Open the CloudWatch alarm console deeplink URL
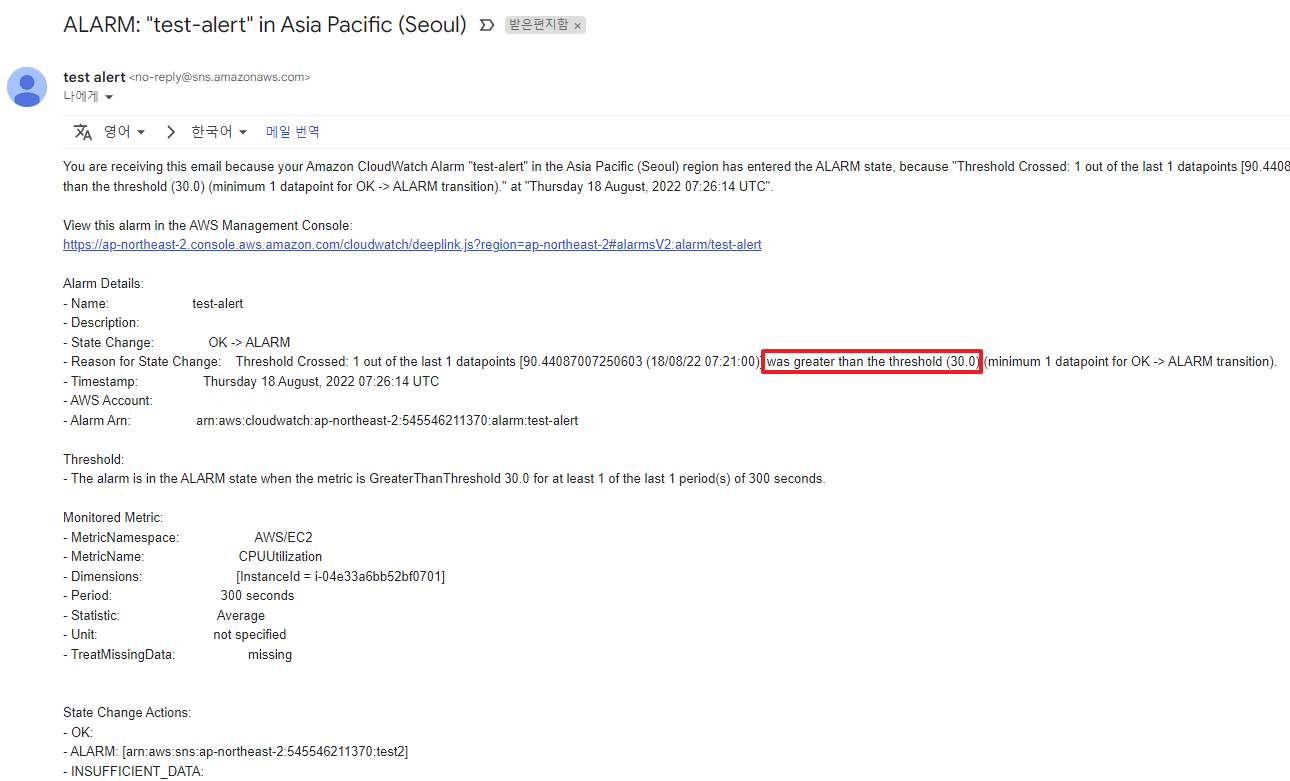Viewport: 1290px width, 781px height. [412, 244]
